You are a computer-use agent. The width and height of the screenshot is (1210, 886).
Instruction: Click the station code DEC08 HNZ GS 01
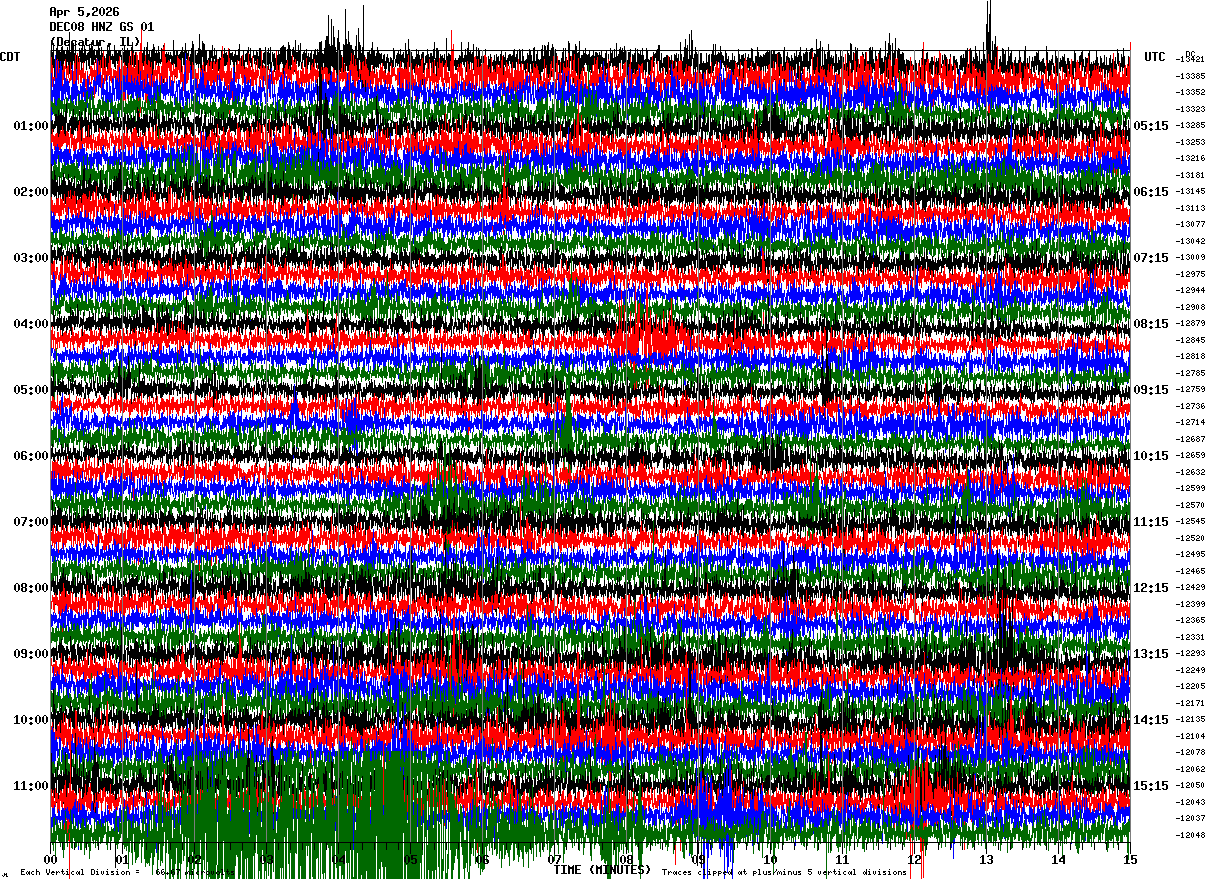102,27
